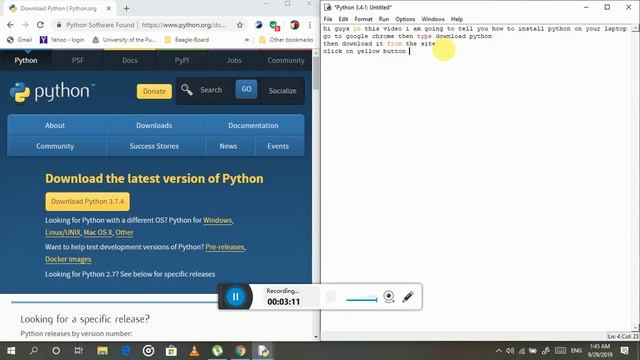Open the Windows Start menu
This screenshot has width=640, height=360.
[11, 351]
